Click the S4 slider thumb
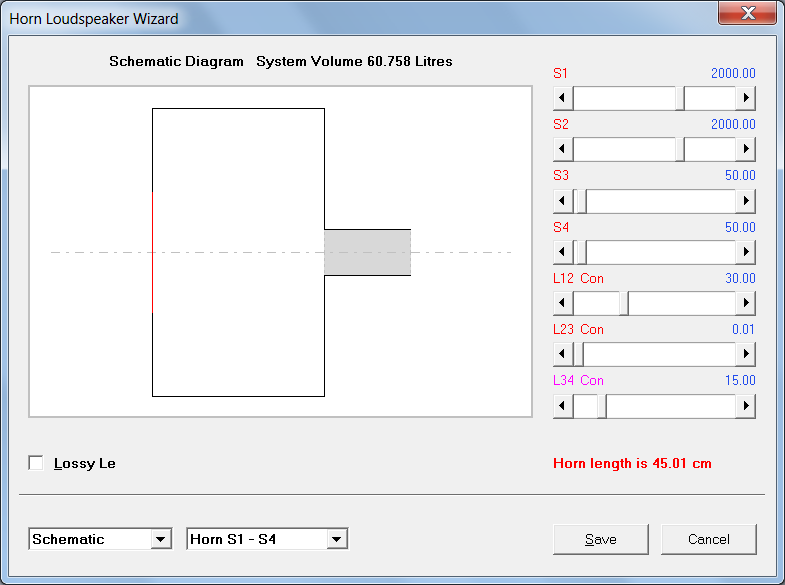The height and width of the screenshot is (585, 785). click(581, 252)
